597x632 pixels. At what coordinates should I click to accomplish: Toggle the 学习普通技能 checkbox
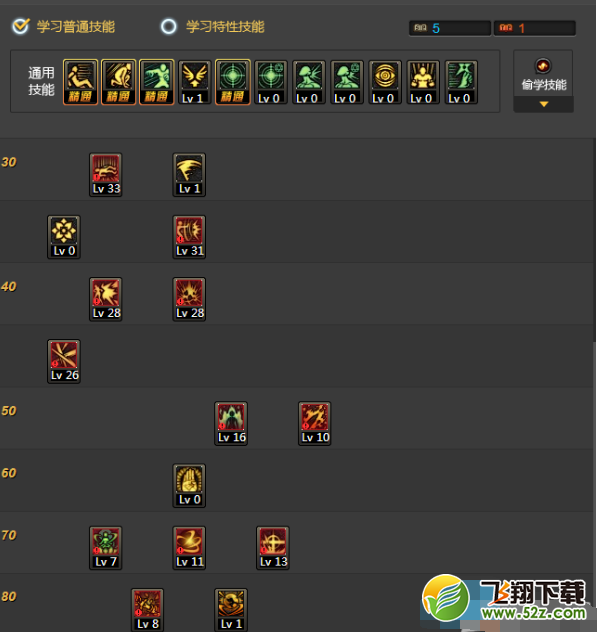[21, 27]
